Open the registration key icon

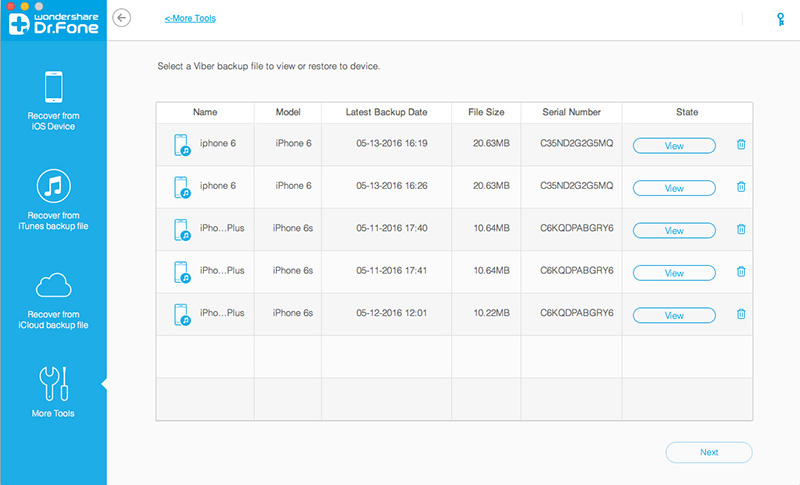coord(780,19)
